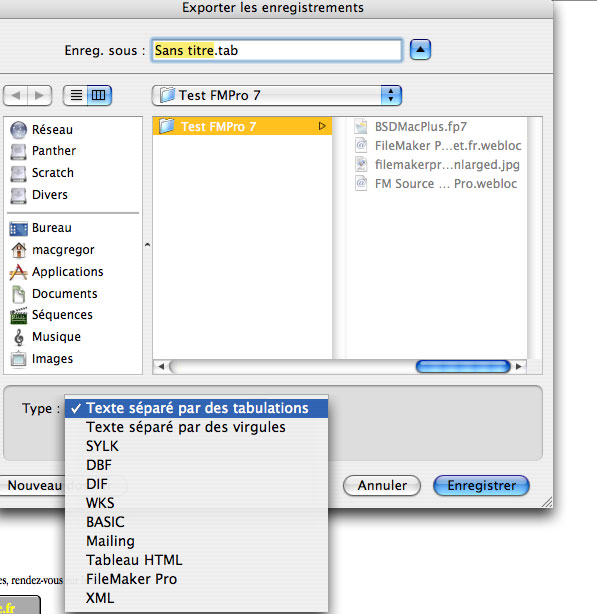The width and height of the screenshot is (597, 614).
Task: Select the Panther drive in sidebar
Action: [43, 151]
